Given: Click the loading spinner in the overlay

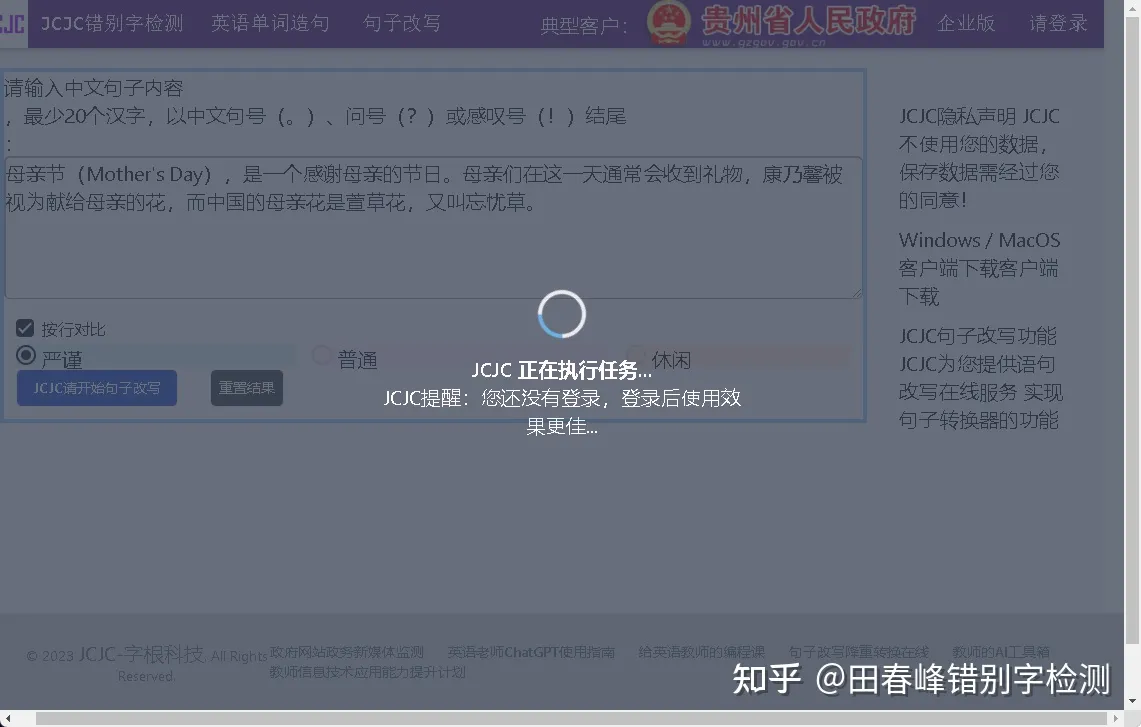Looking at the screenshot, I should pos(562,314).
